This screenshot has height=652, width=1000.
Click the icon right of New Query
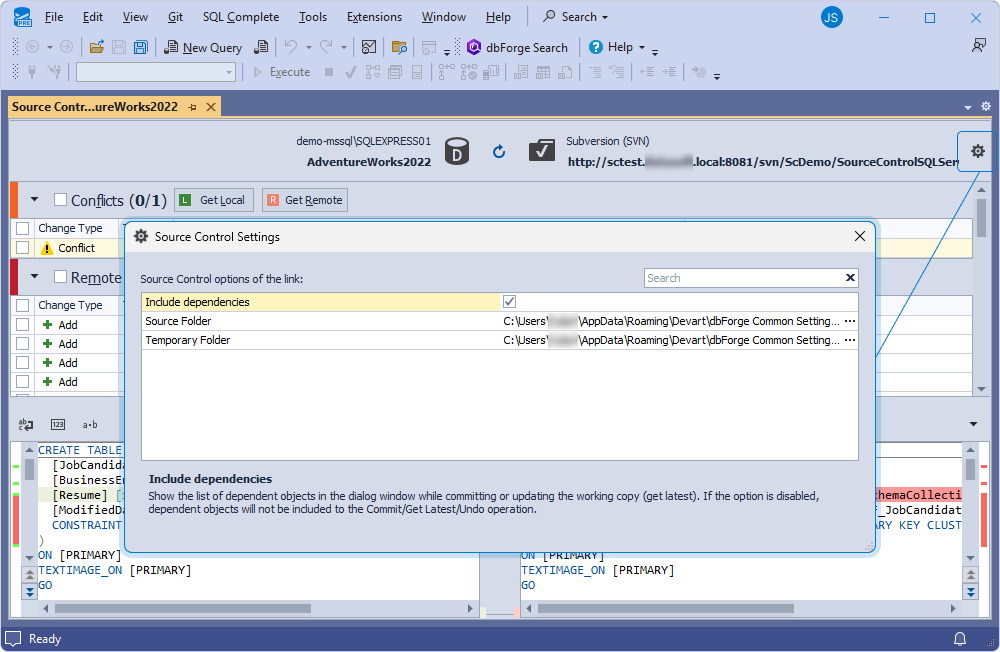click(261, 47)
